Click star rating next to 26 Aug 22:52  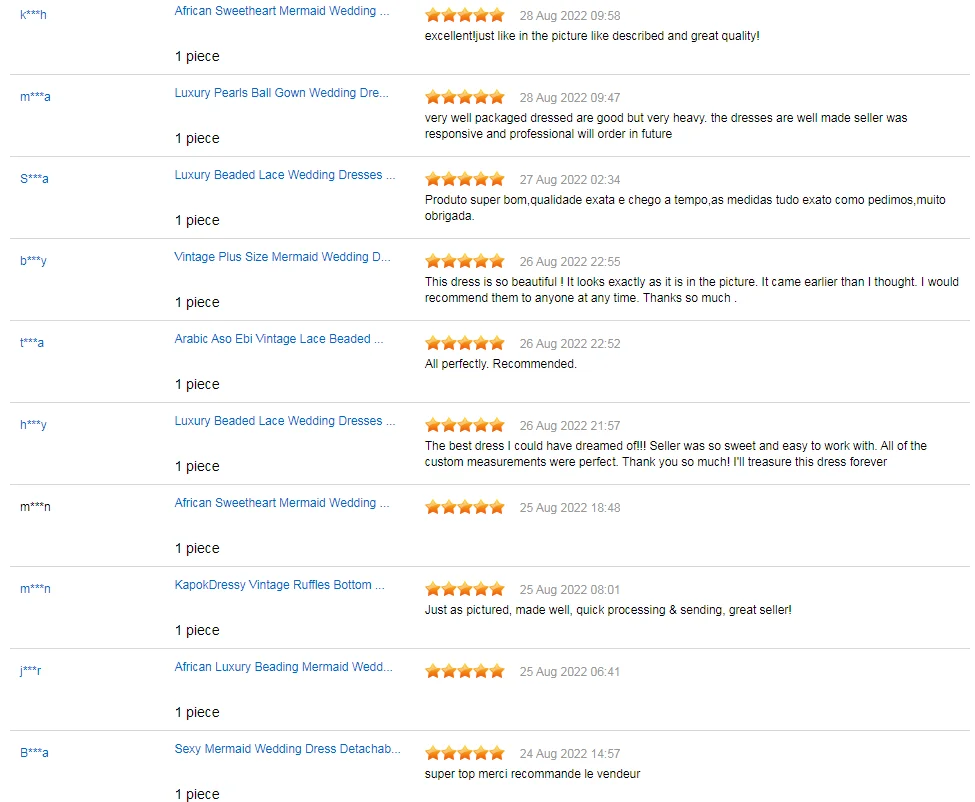(x=465, y=343)
